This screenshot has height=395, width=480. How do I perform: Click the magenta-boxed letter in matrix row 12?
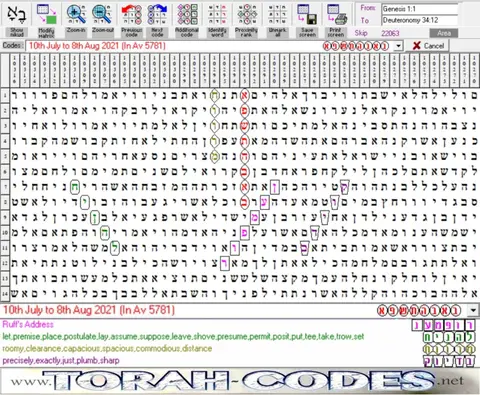(x=225, y=263)
